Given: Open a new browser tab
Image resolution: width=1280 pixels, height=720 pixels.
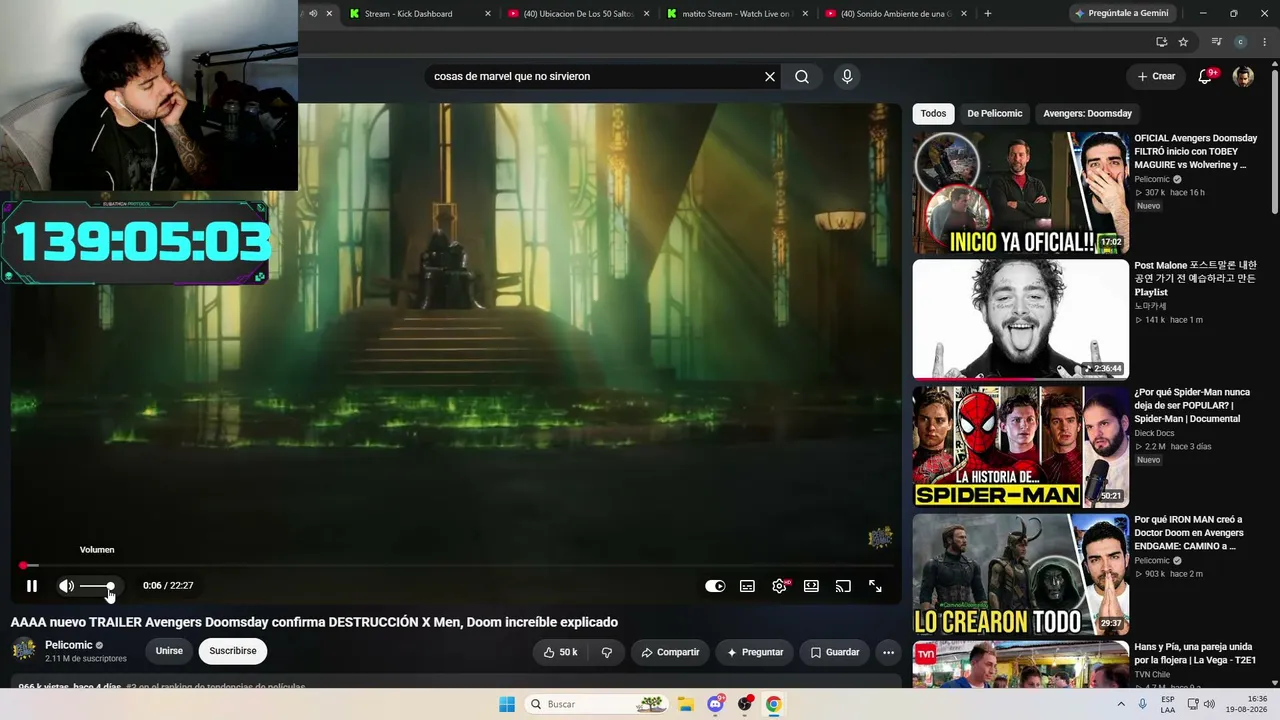Looking at the screenshot, I should (x=988, y=14).
